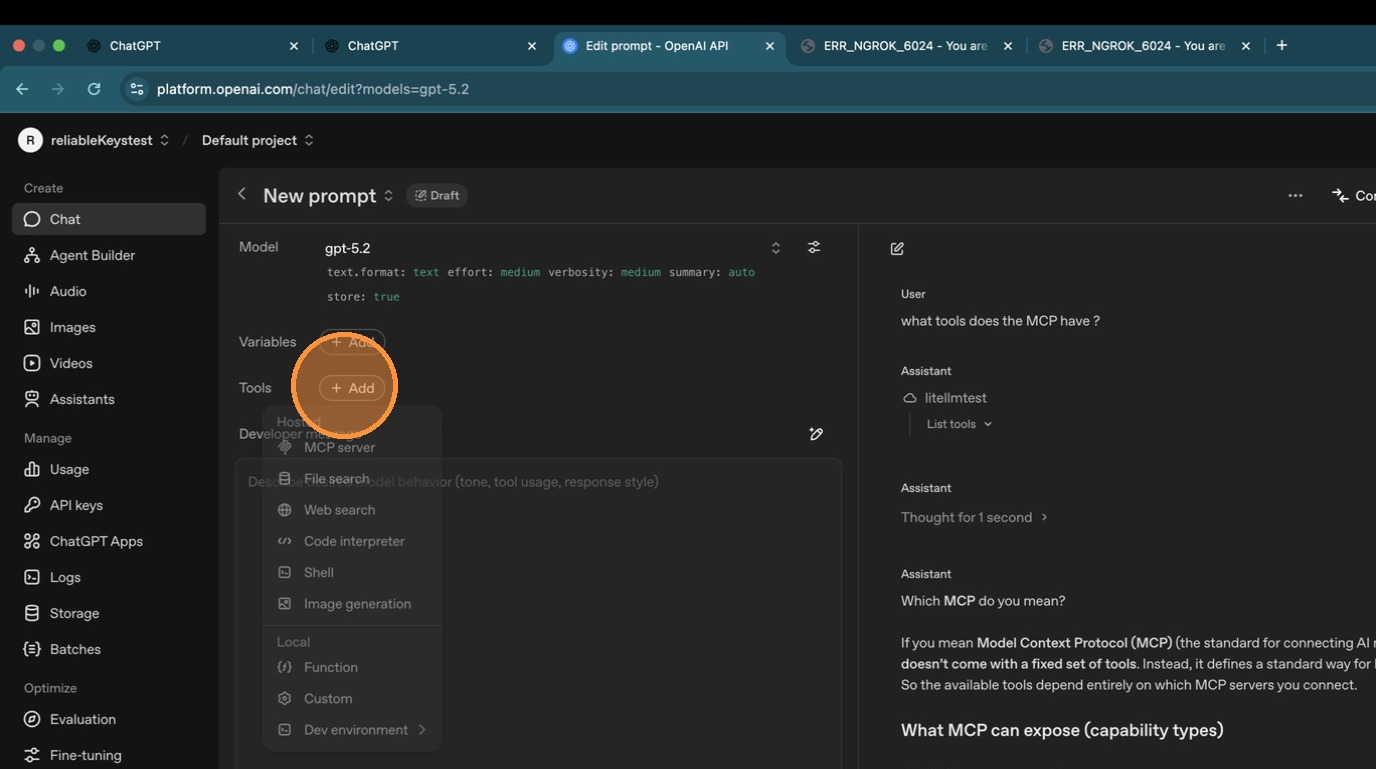Open a new browser tab
Screen dimensions: 1376x769
pos(1282,45)
